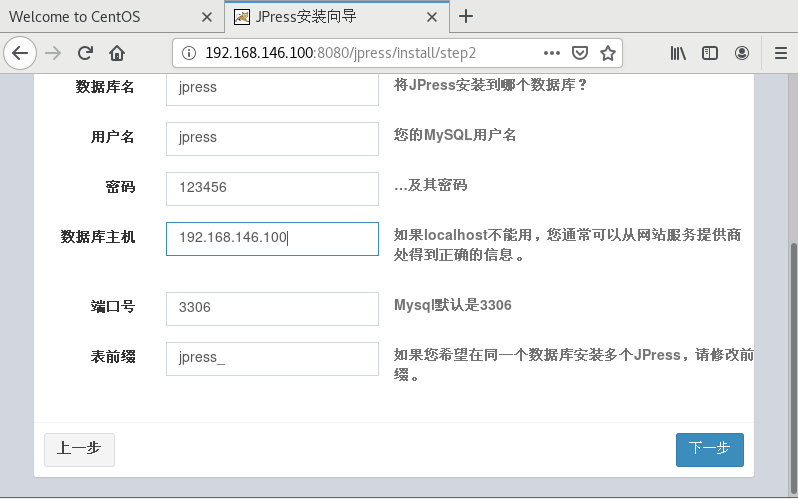The image size is (798, 499).
Task: Click the 数据库名 input field
Action: (x=272, y=89)
